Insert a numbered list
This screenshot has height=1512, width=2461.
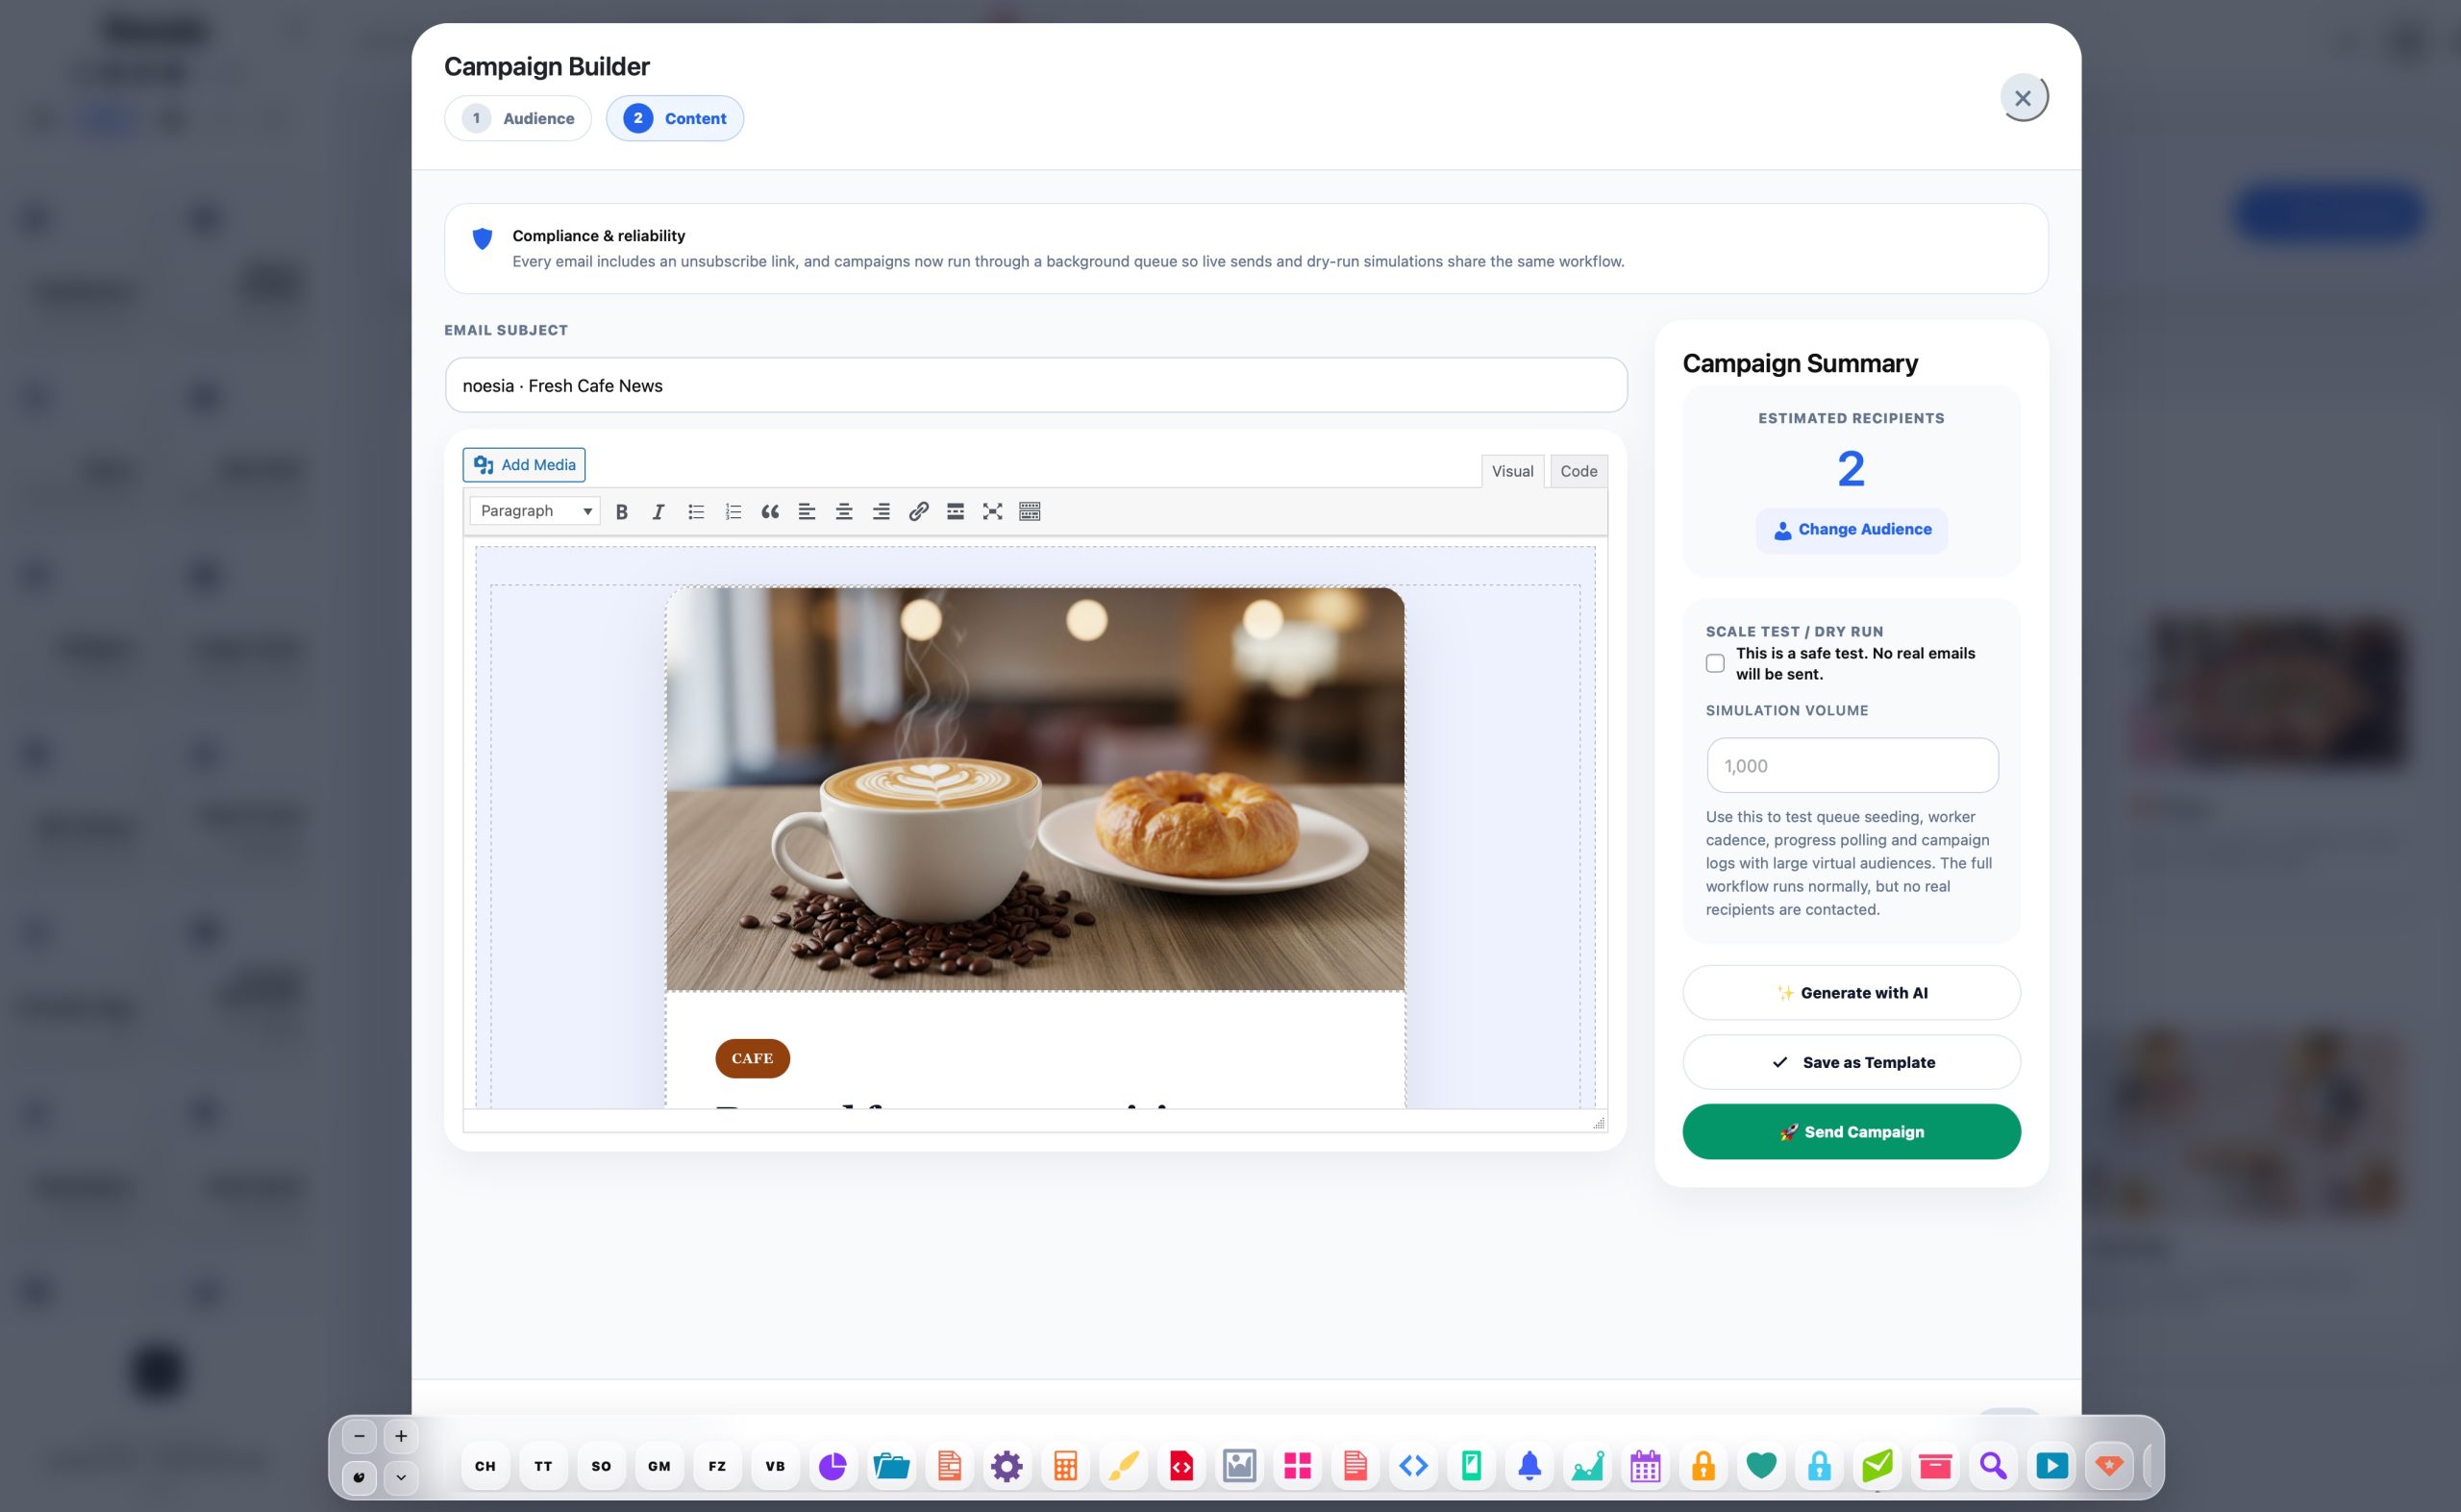(x=733, y=511)
